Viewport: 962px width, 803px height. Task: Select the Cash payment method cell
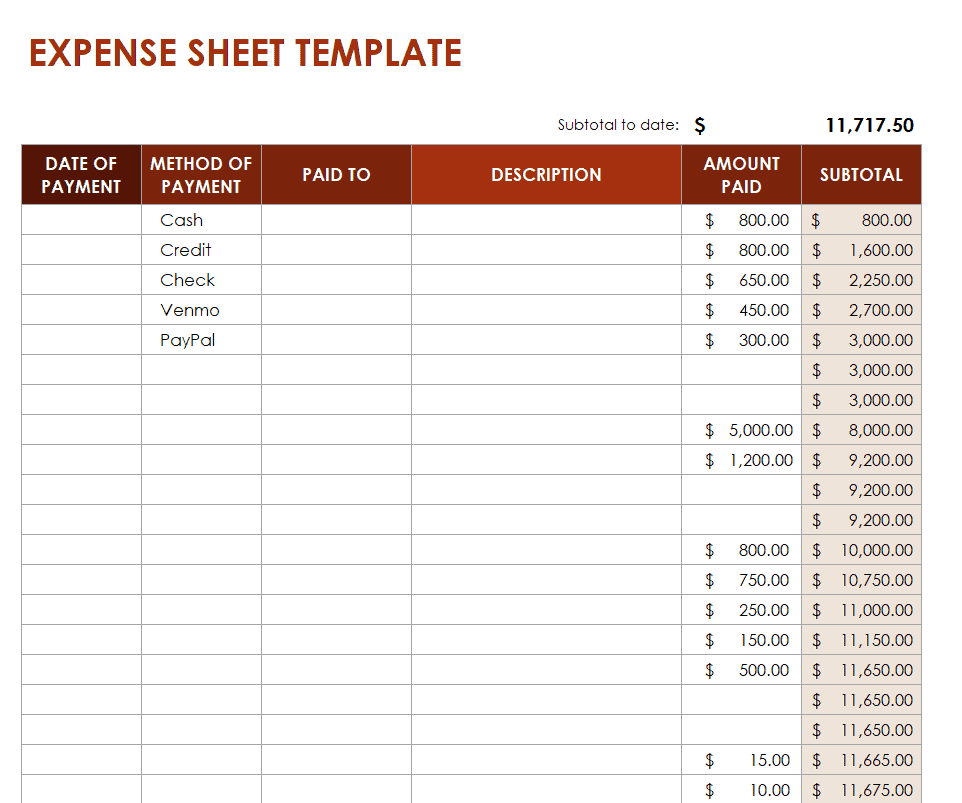(201, 220)
